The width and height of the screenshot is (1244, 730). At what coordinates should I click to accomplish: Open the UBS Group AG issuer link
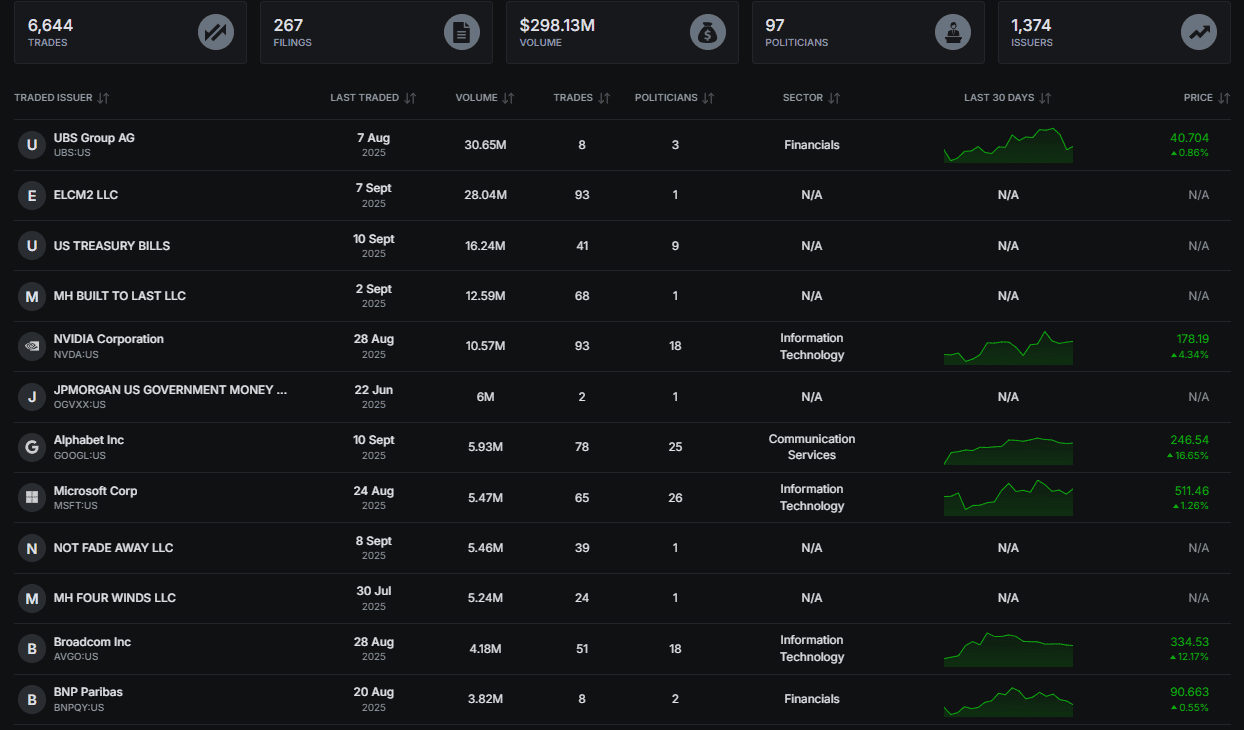point(94,138)
